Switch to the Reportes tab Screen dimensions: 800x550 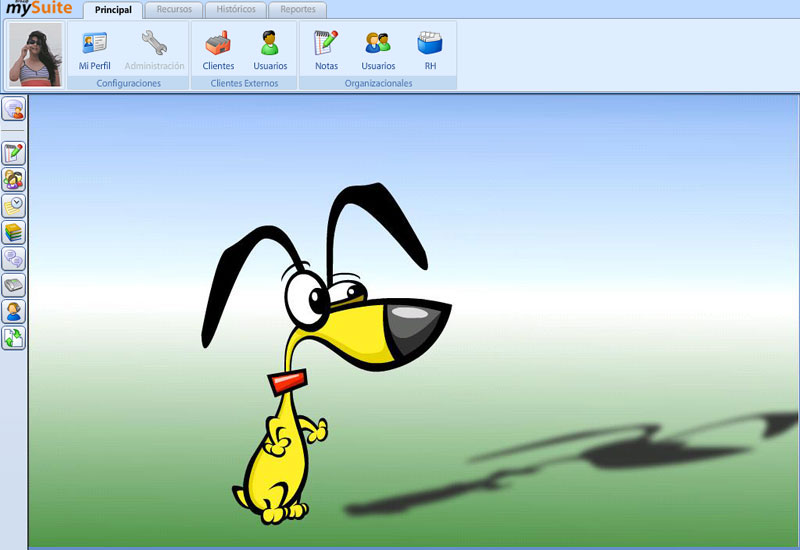pos(298,10)
